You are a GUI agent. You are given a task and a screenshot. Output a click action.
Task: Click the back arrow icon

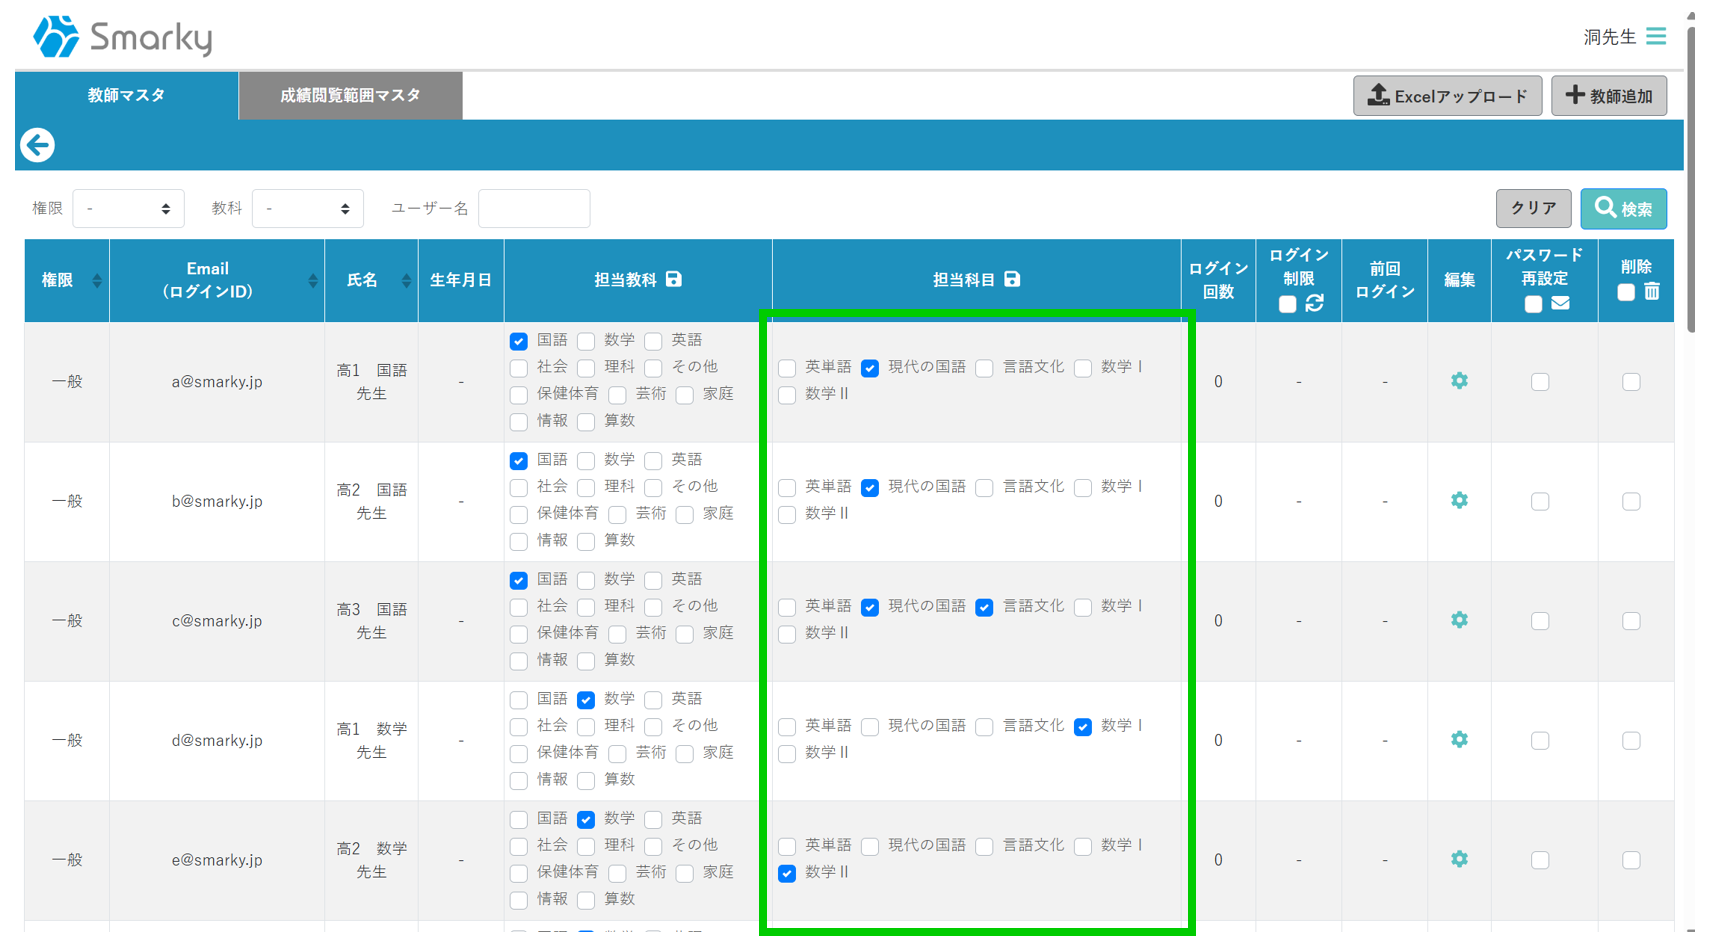(38, 145)
